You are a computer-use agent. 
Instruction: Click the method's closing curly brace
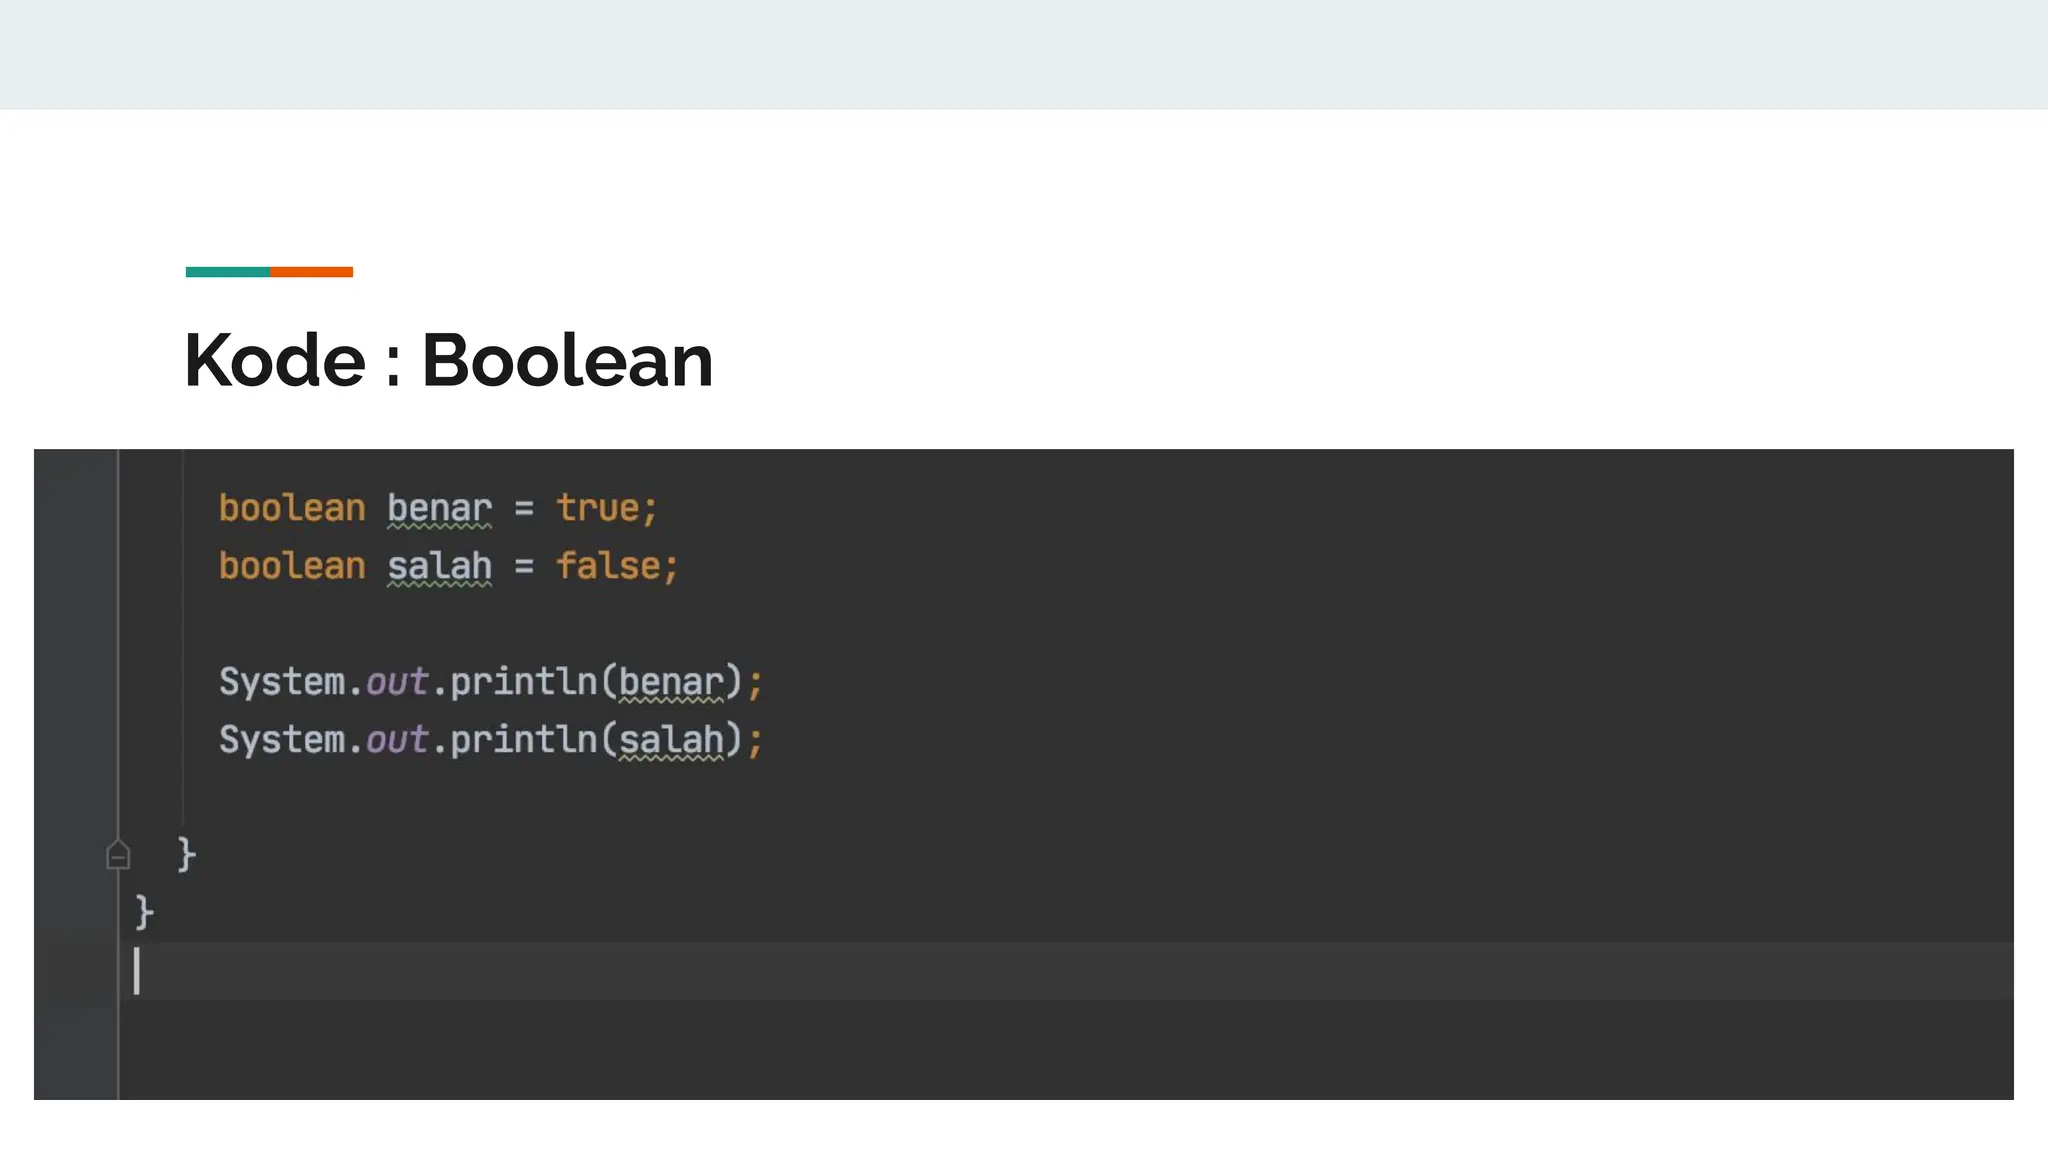(187, 855)
